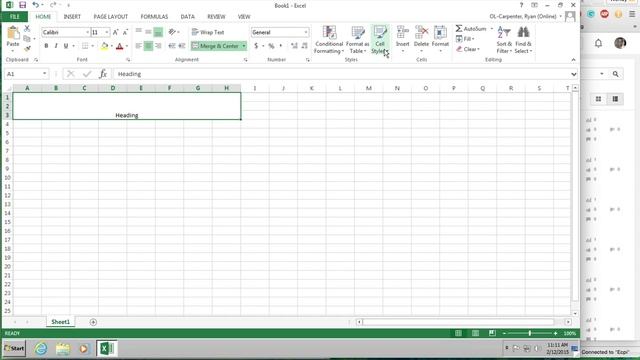The width and height of the screenshot is (640, 360).
Task: Add a new sheet with plus icon
Action: tap(93, 322)
